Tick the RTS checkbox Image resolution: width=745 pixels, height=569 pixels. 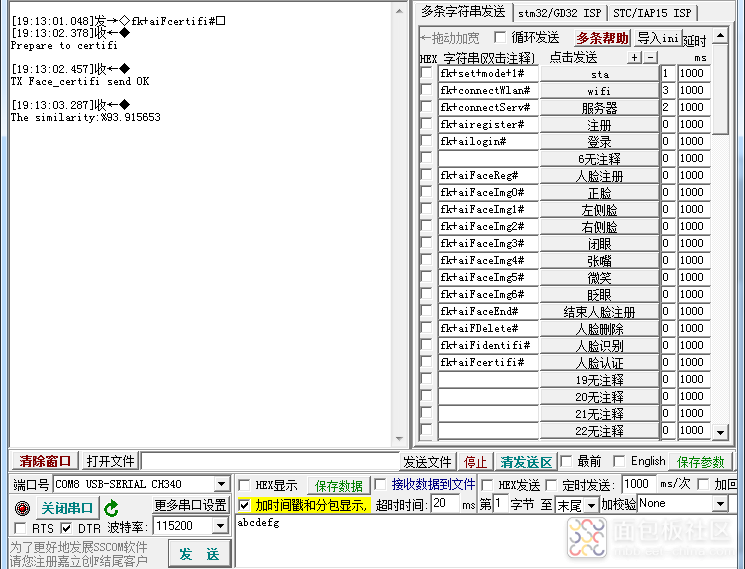[20, 528]
